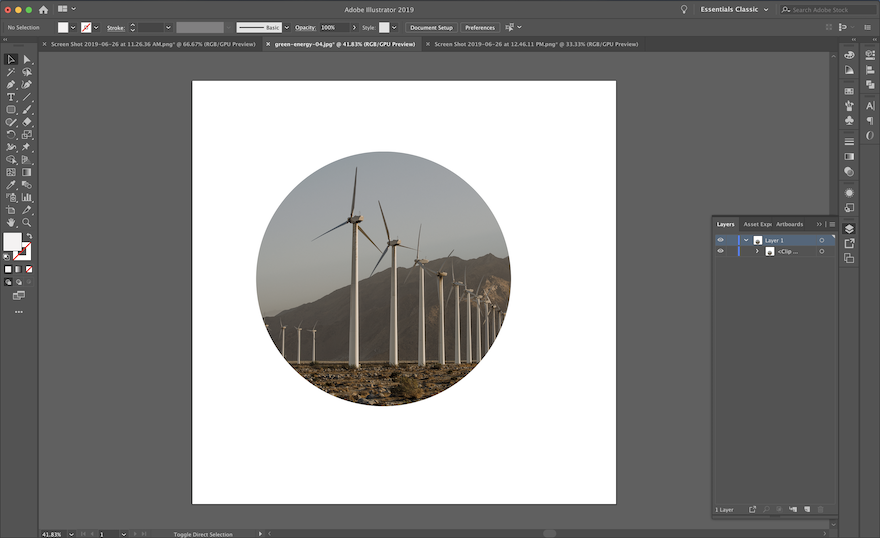
Task: Click the Document Setup button
Action: [431, 27]
